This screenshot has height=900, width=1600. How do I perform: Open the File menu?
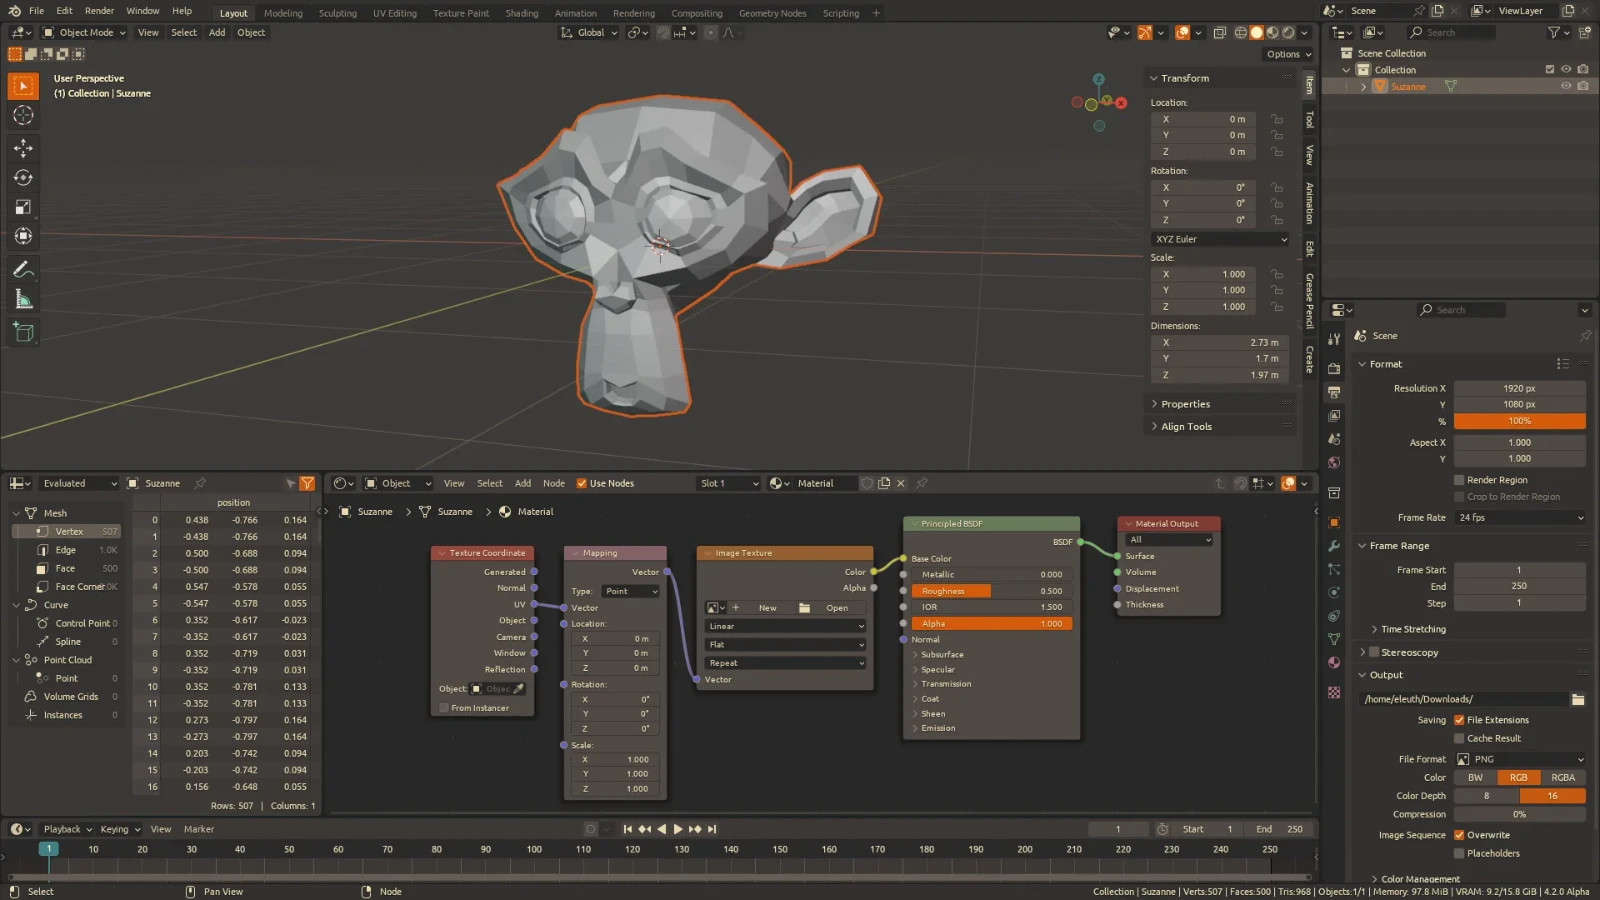coord(36,11)
